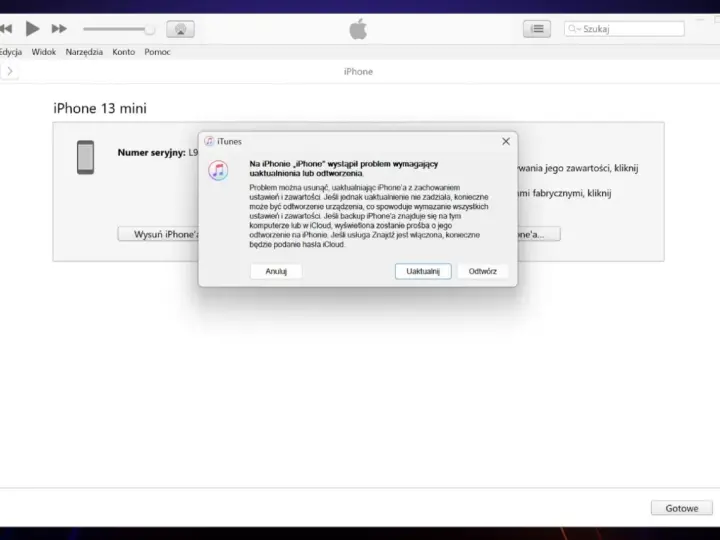Open the Pomoc menu
The image size is (720, 540).
(157, 52)
